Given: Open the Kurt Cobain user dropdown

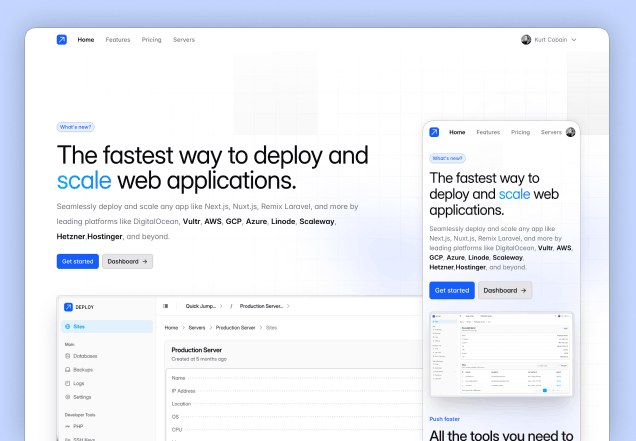Looking at the screenshot, I should pos(549,40).
